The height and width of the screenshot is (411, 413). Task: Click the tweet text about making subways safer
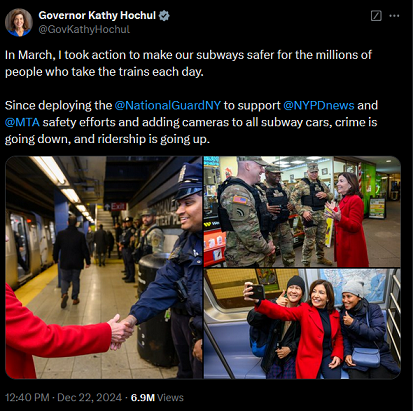[188, 63]
